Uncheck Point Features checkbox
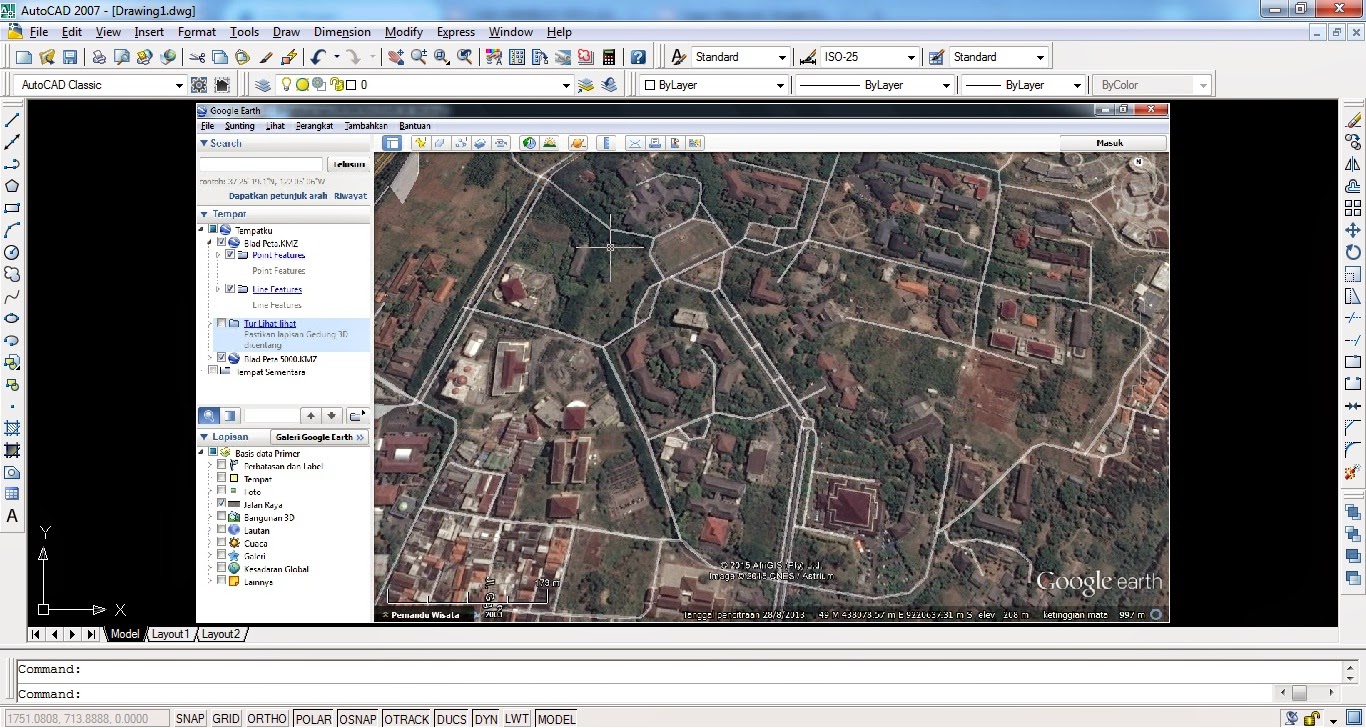 click(x=231, y=255)
